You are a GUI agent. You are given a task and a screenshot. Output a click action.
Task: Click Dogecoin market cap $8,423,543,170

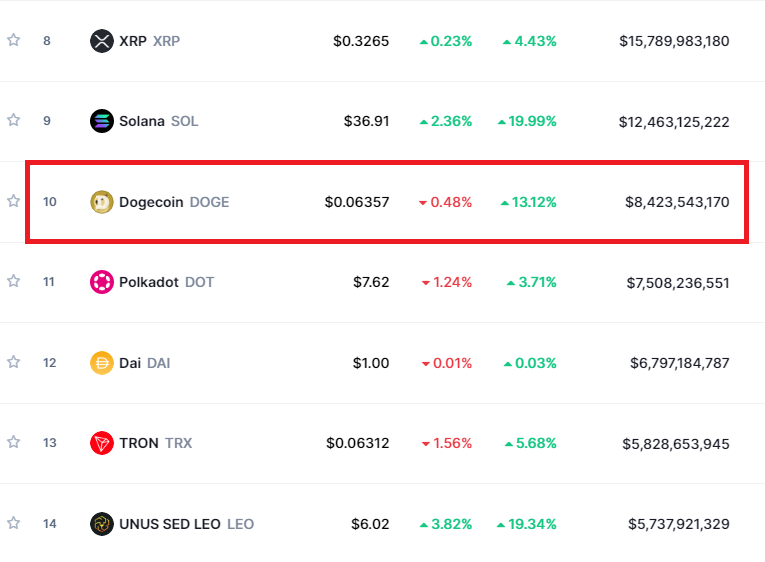click(677, 202)
